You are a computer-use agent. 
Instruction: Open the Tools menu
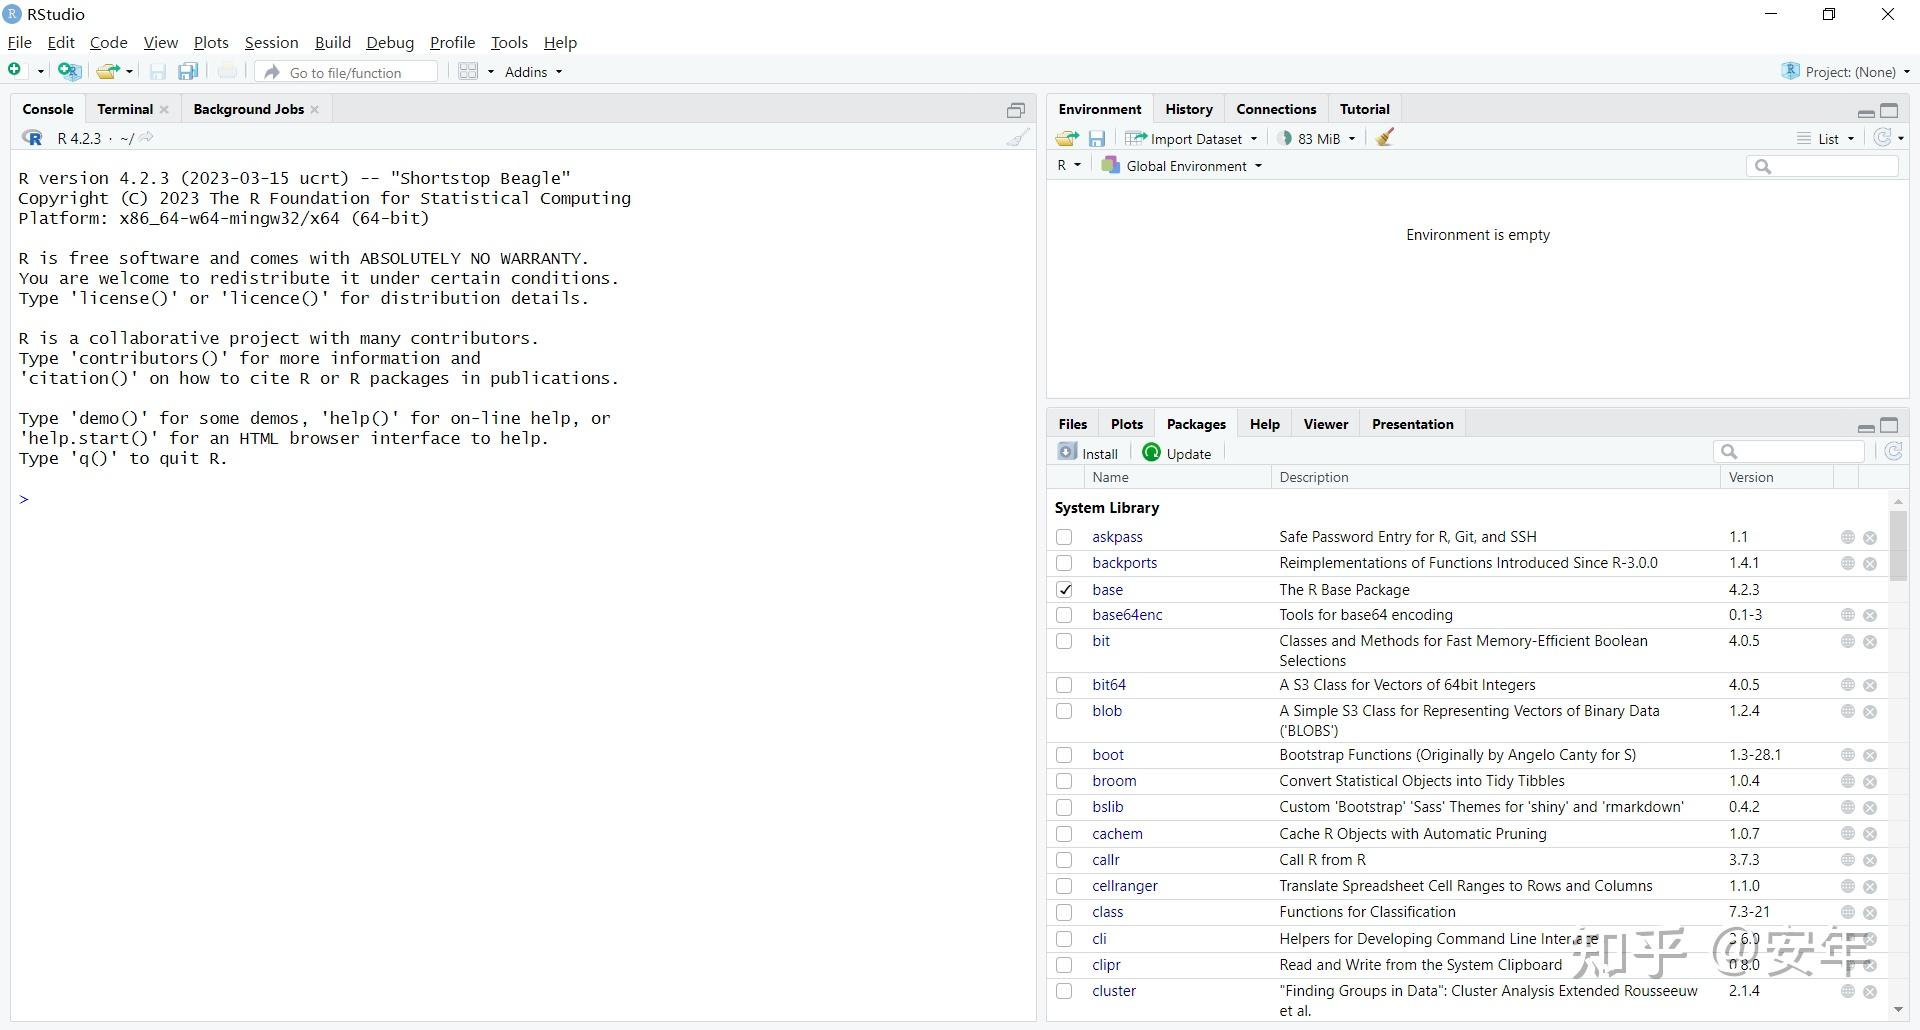pos(509,42)
